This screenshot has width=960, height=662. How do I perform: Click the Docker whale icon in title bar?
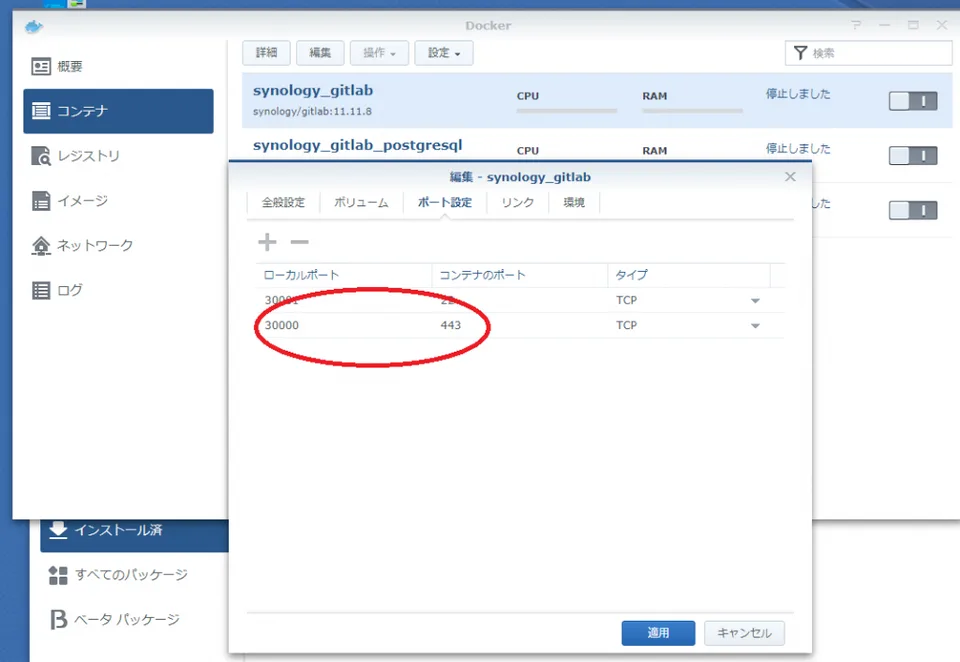tap(34, 26)
